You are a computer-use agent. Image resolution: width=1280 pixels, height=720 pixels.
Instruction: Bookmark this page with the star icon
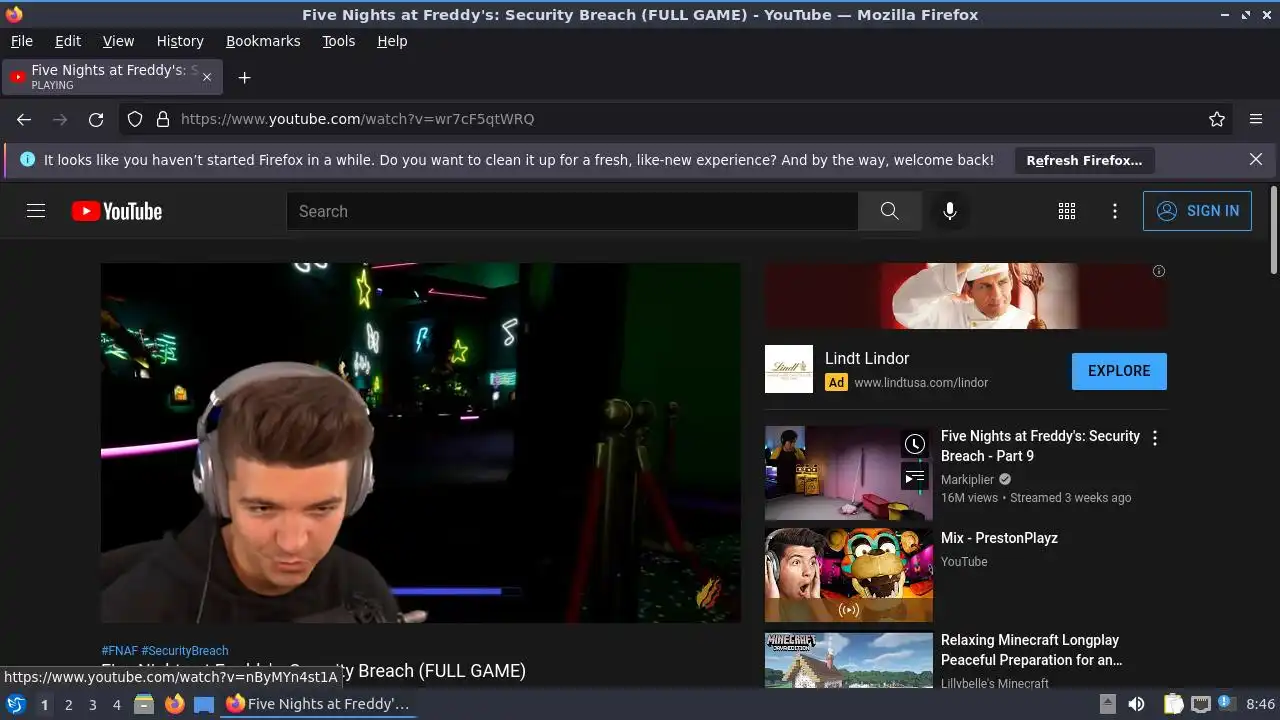click(1217, 119)
